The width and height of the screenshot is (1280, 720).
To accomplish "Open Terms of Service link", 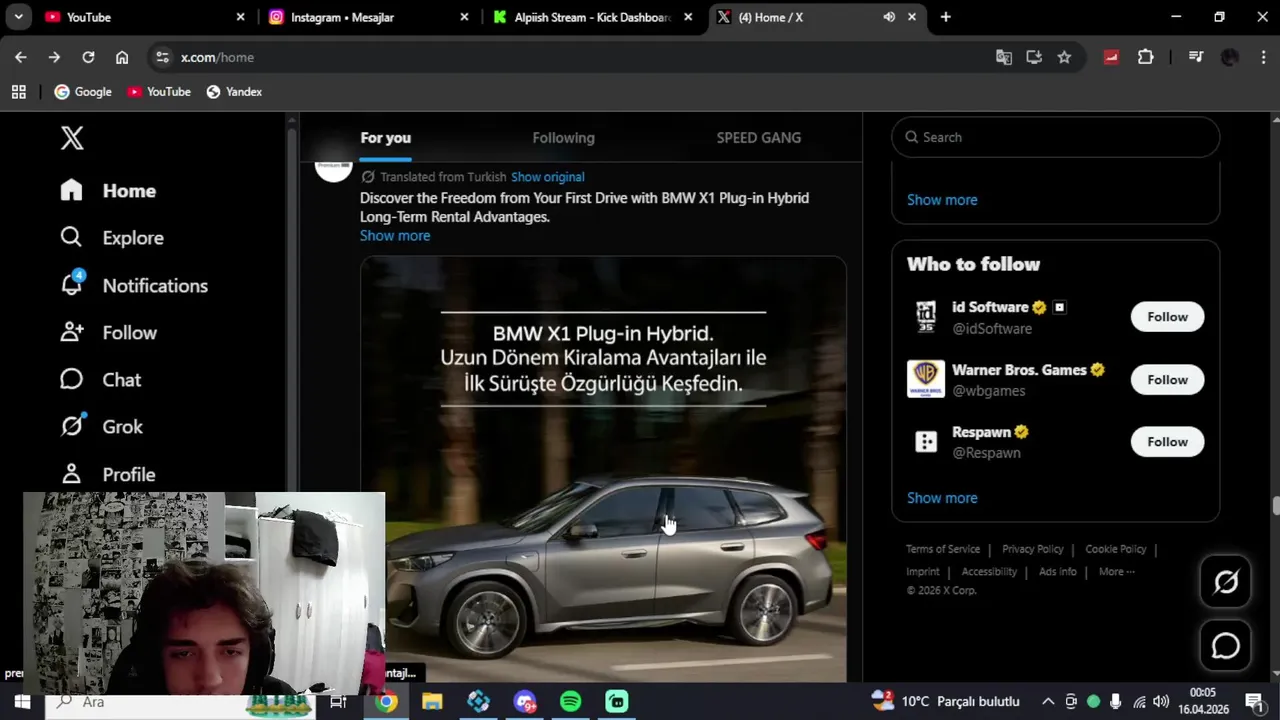I will (x=943, y=549).
